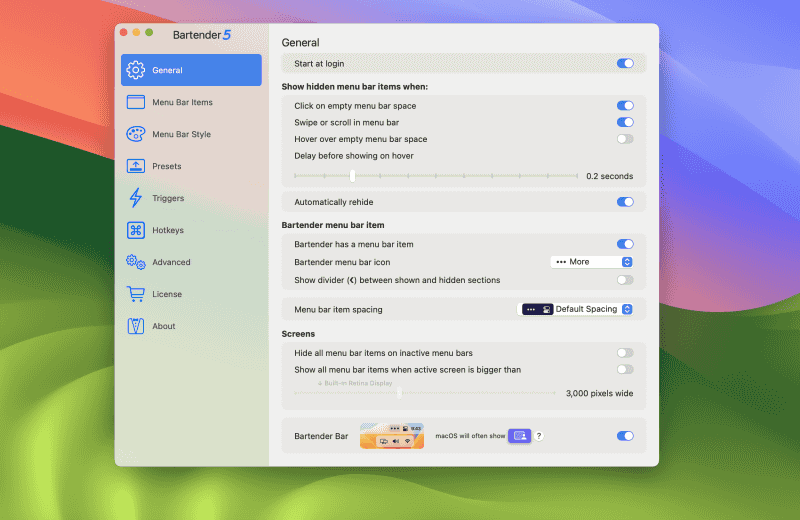This screenshot has height=520, width=800.
Task: Click the Menu Bar Style palette icon
Action: [x=136, y=134]
